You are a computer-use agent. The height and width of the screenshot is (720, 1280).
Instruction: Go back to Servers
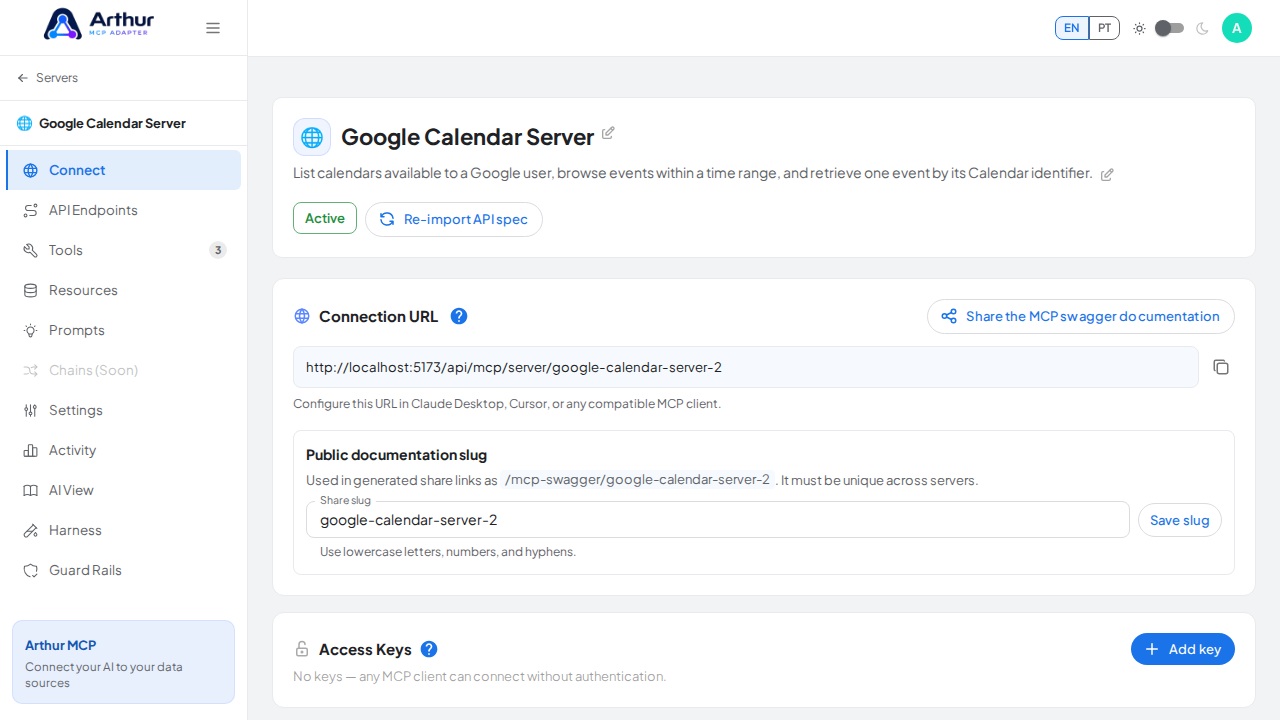(47, 78)
